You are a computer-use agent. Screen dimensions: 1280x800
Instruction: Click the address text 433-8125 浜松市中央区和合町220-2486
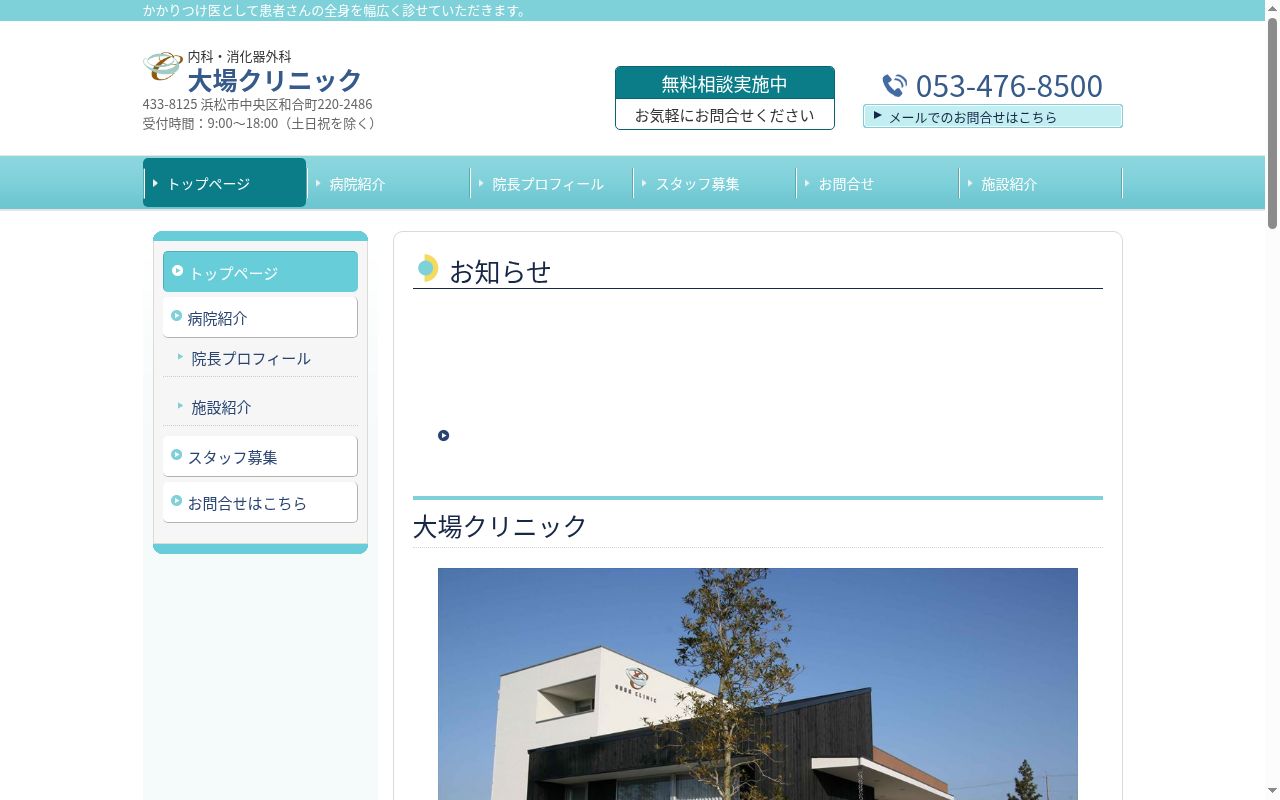pyautogui.click(x=258, y=104)
